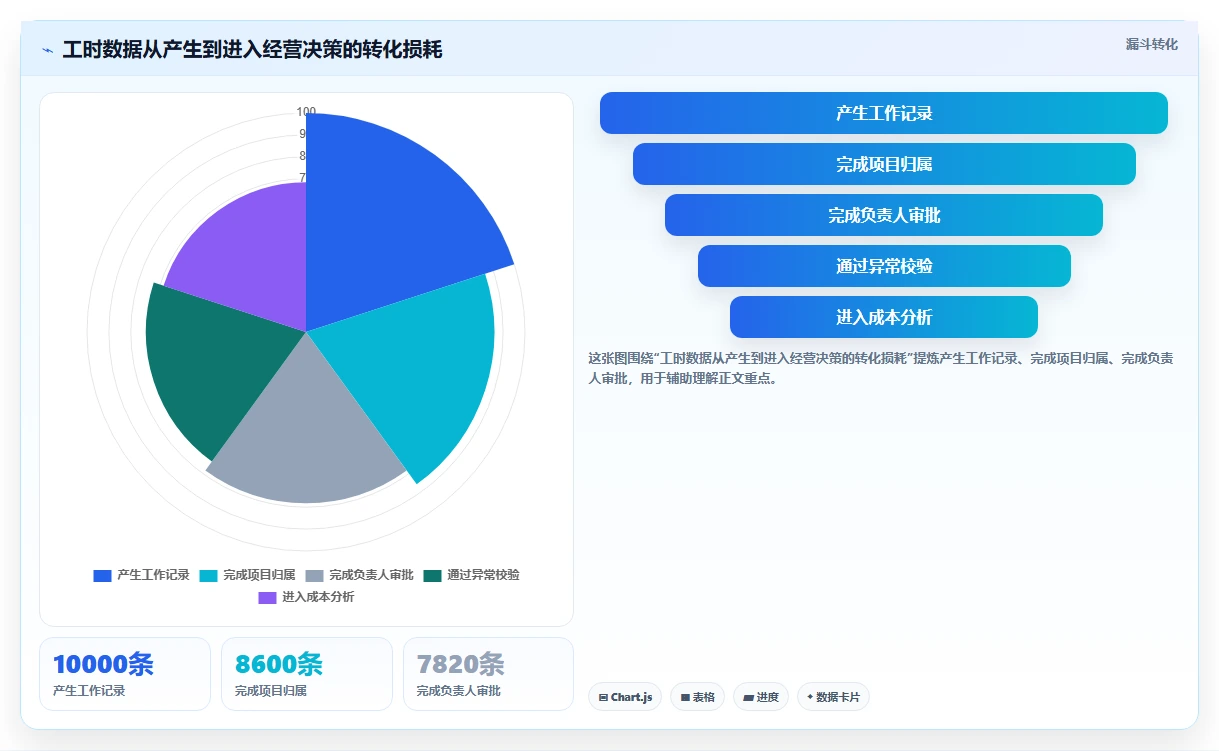
Task: Click the 数据卡片 tag icon
Action: [x=810, y=697]
